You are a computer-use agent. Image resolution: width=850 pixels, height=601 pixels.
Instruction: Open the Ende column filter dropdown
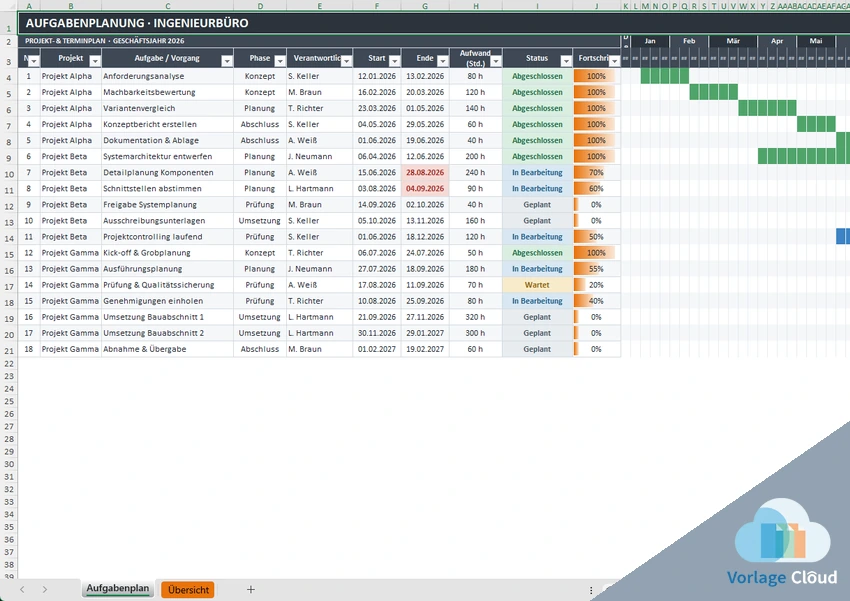442,61
